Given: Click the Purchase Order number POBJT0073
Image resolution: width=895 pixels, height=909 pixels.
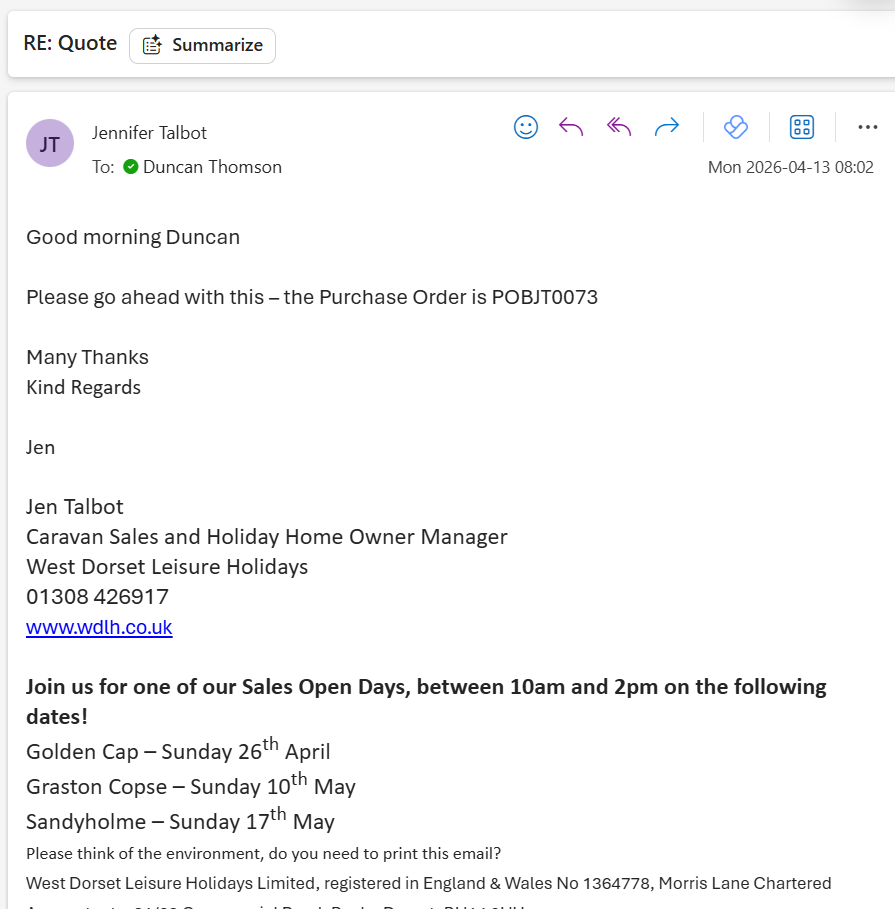Looking at the screenshot, I should point(544,297).
